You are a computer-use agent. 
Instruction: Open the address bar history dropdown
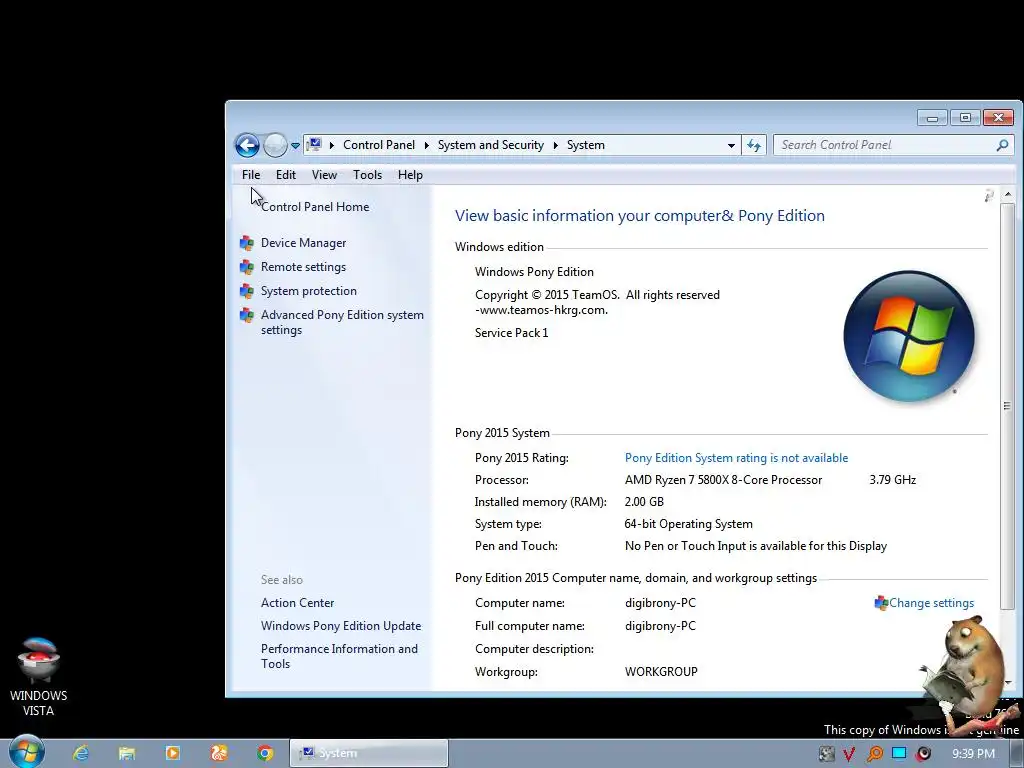[x=731, y=146]
